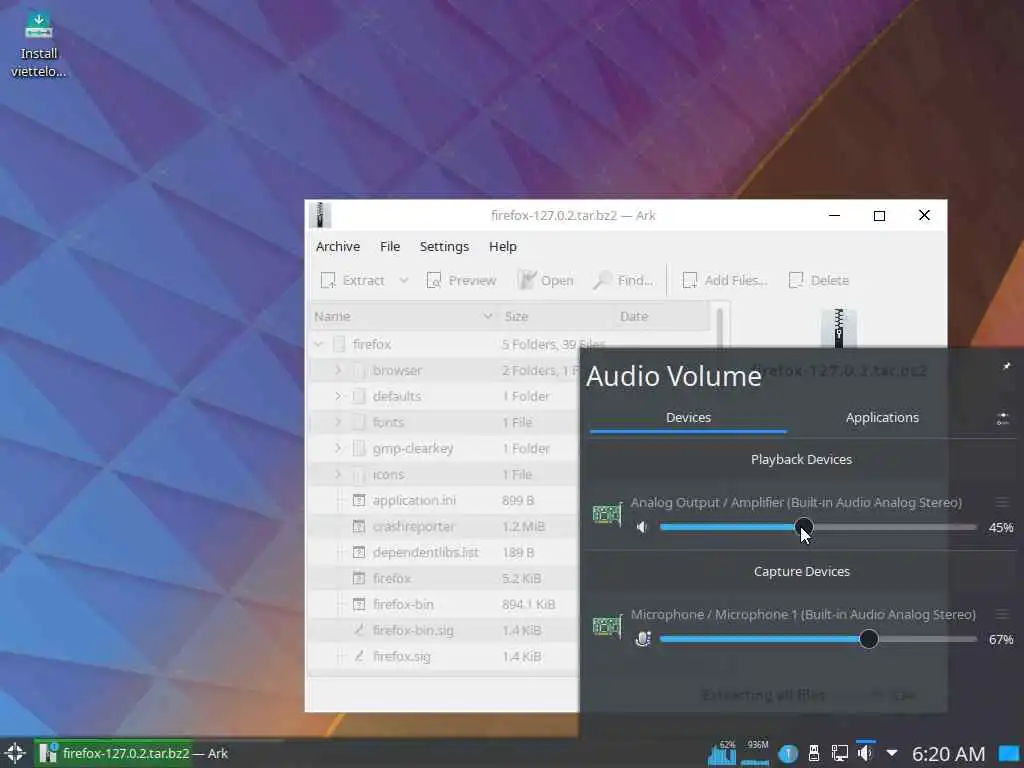Mute the Analog Output speaker icon
The height and width of the screenshot is (768, 1024).
642,527
